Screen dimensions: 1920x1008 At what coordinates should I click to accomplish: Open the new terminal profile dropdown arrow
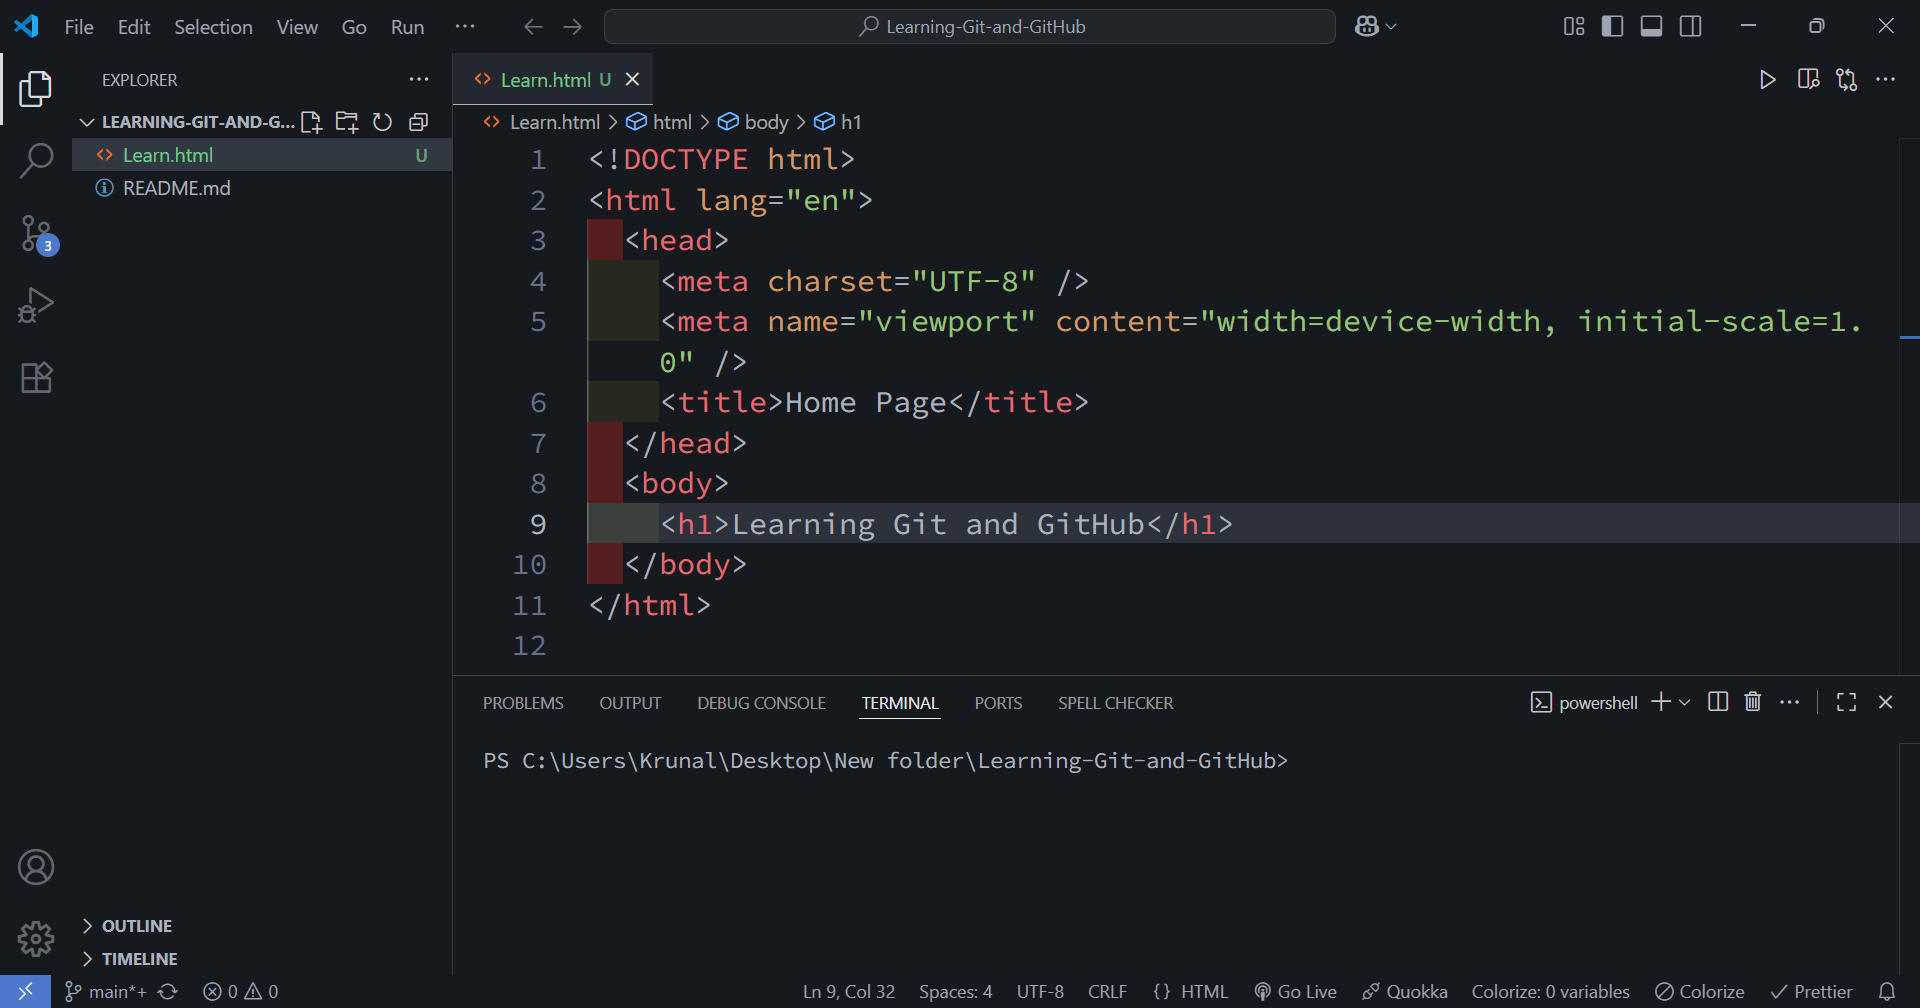click(1685, 702)
